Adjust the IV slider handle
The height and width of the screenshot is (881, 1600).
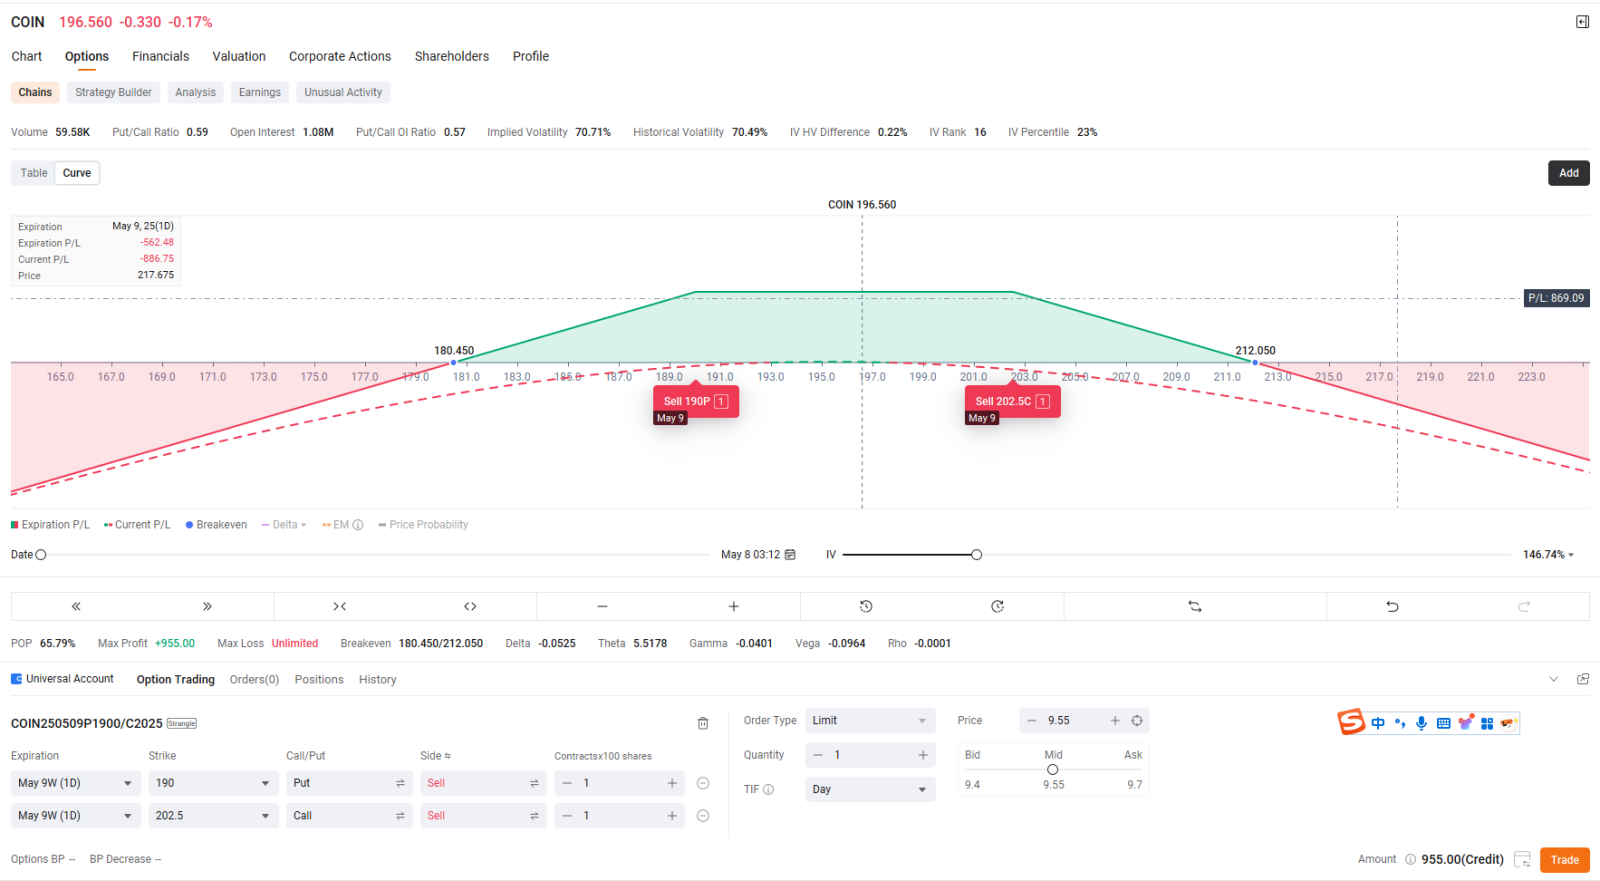(x=976, y=554)
